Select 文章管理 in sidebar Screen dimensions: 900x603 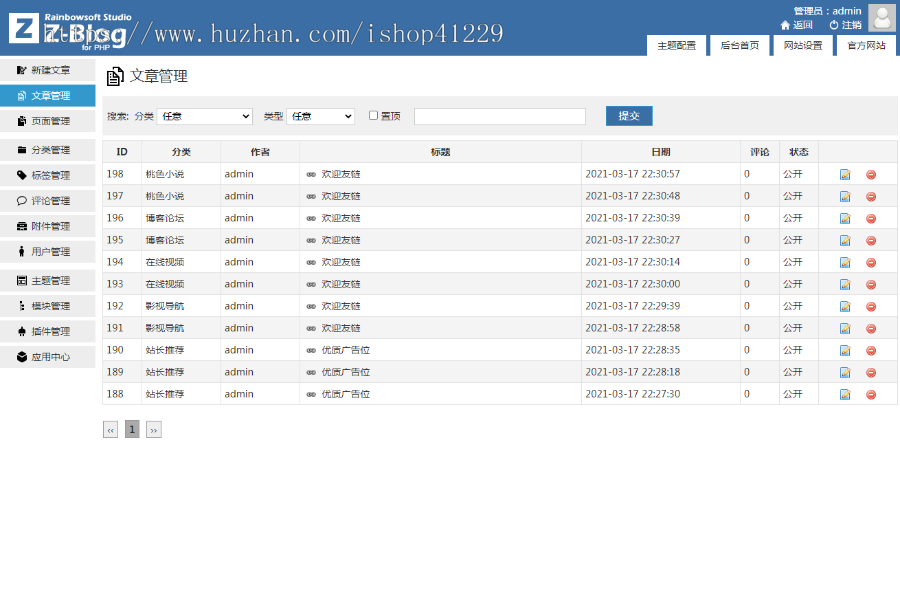click(48, 95)
